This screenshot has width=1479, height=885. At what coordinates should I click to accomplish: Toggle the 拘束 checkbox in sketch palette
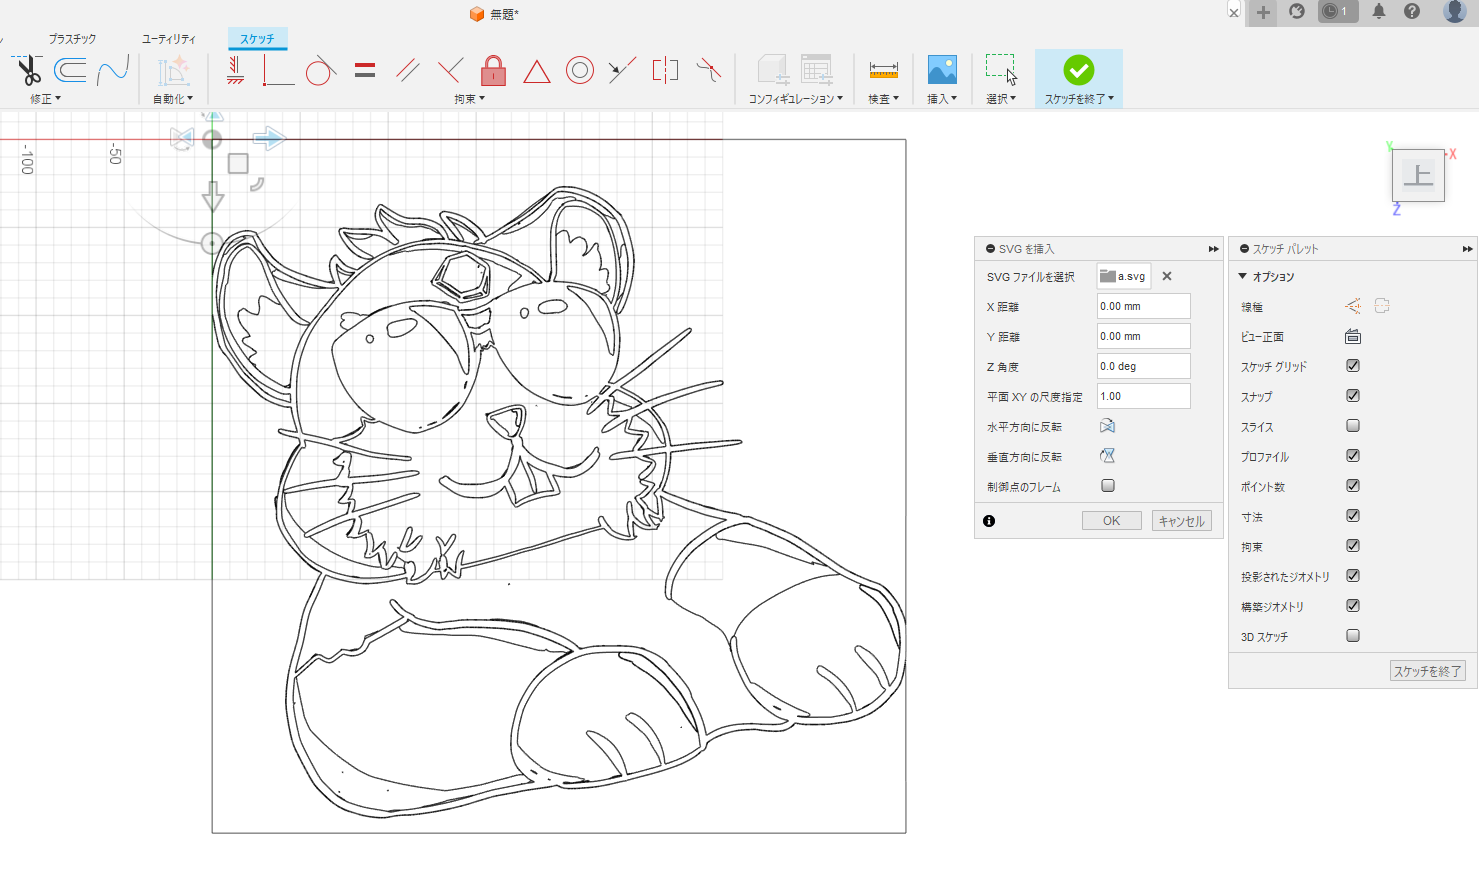coord(1353,546)
